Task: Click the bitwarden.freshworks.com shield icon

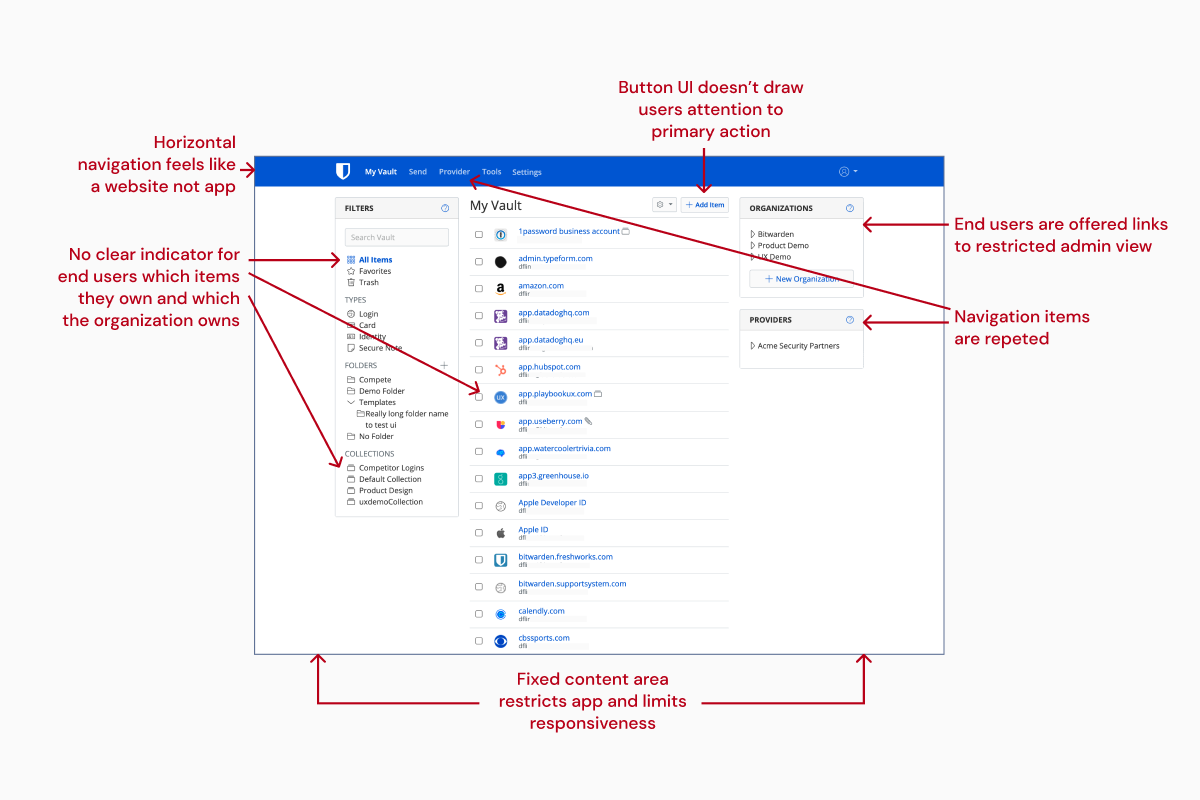Action: 501,560
